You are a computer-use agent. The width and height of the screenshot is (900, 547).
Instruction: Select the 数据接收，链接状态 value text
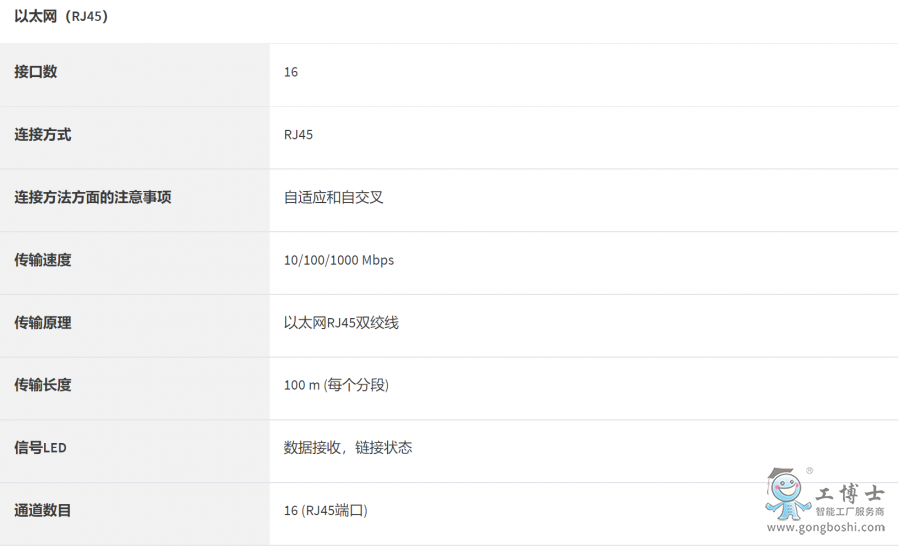(348, 448)
